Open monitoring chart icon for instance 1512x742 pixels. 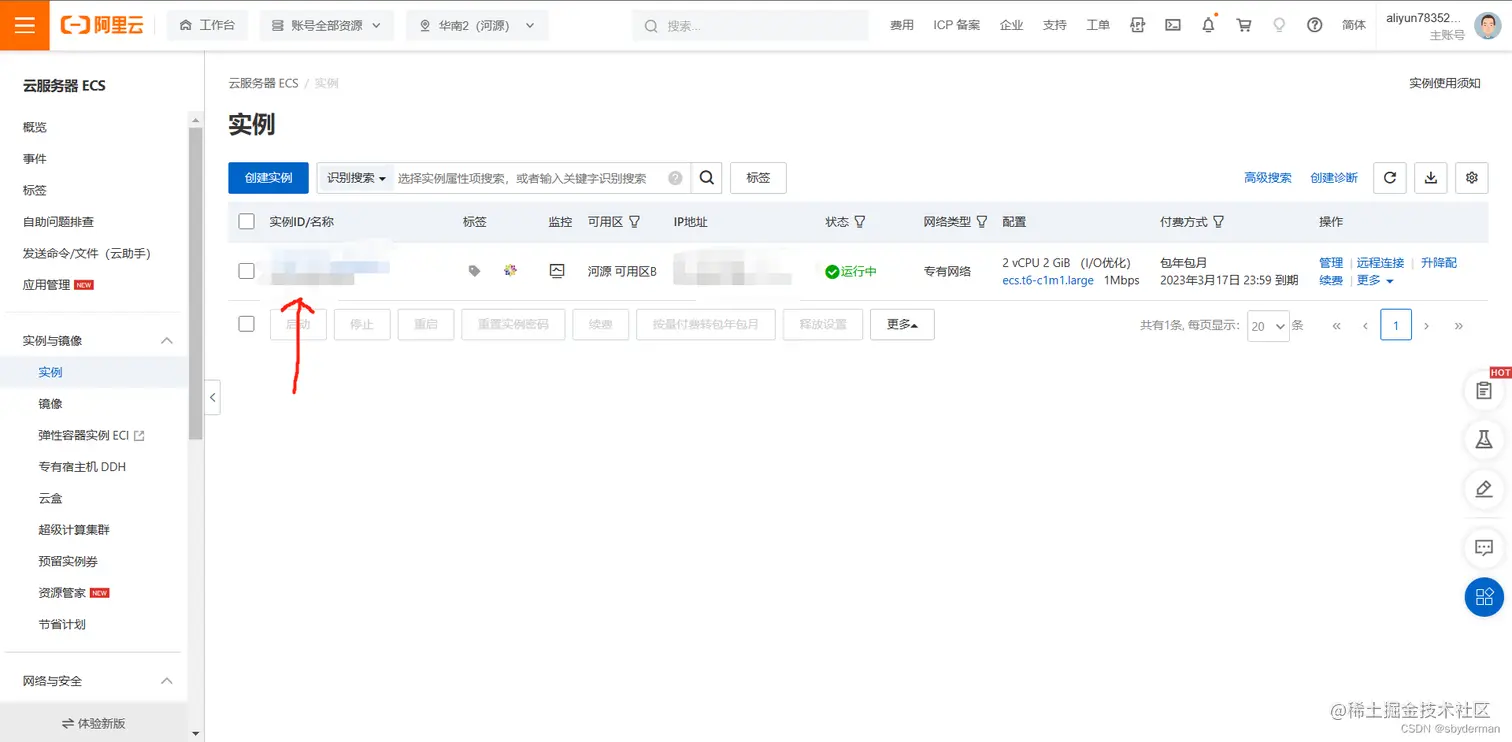point(557,271)
